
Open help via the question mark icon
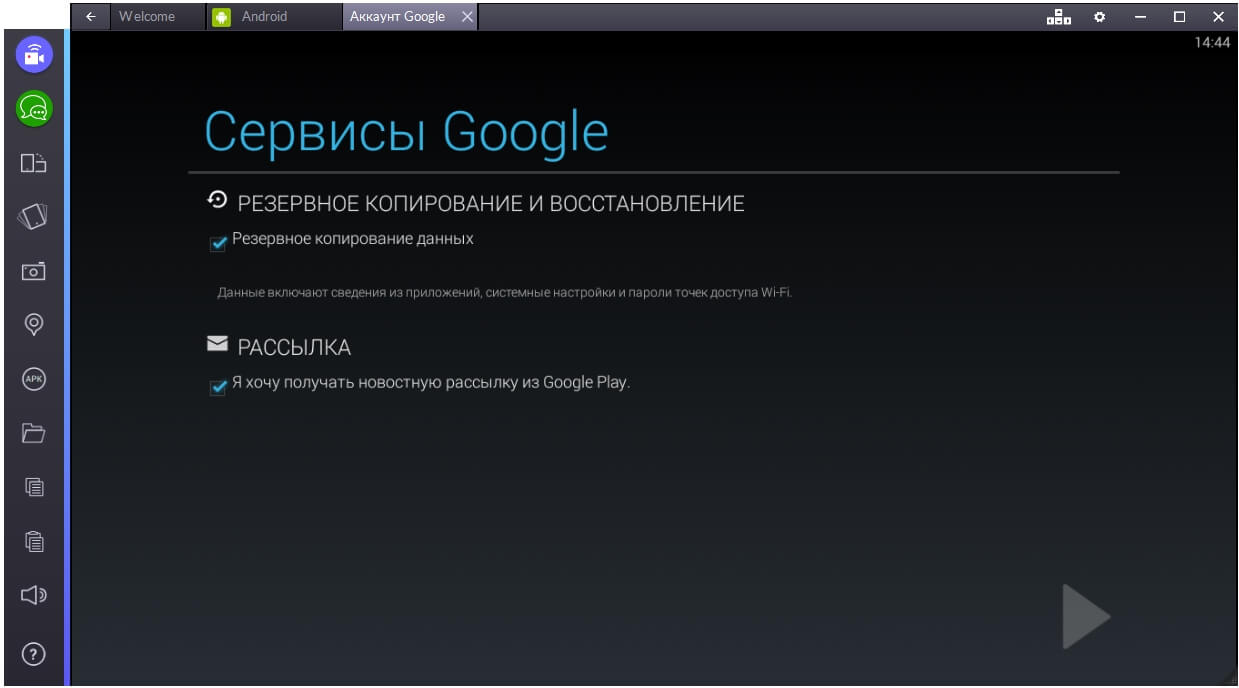[x=34, y=654]
